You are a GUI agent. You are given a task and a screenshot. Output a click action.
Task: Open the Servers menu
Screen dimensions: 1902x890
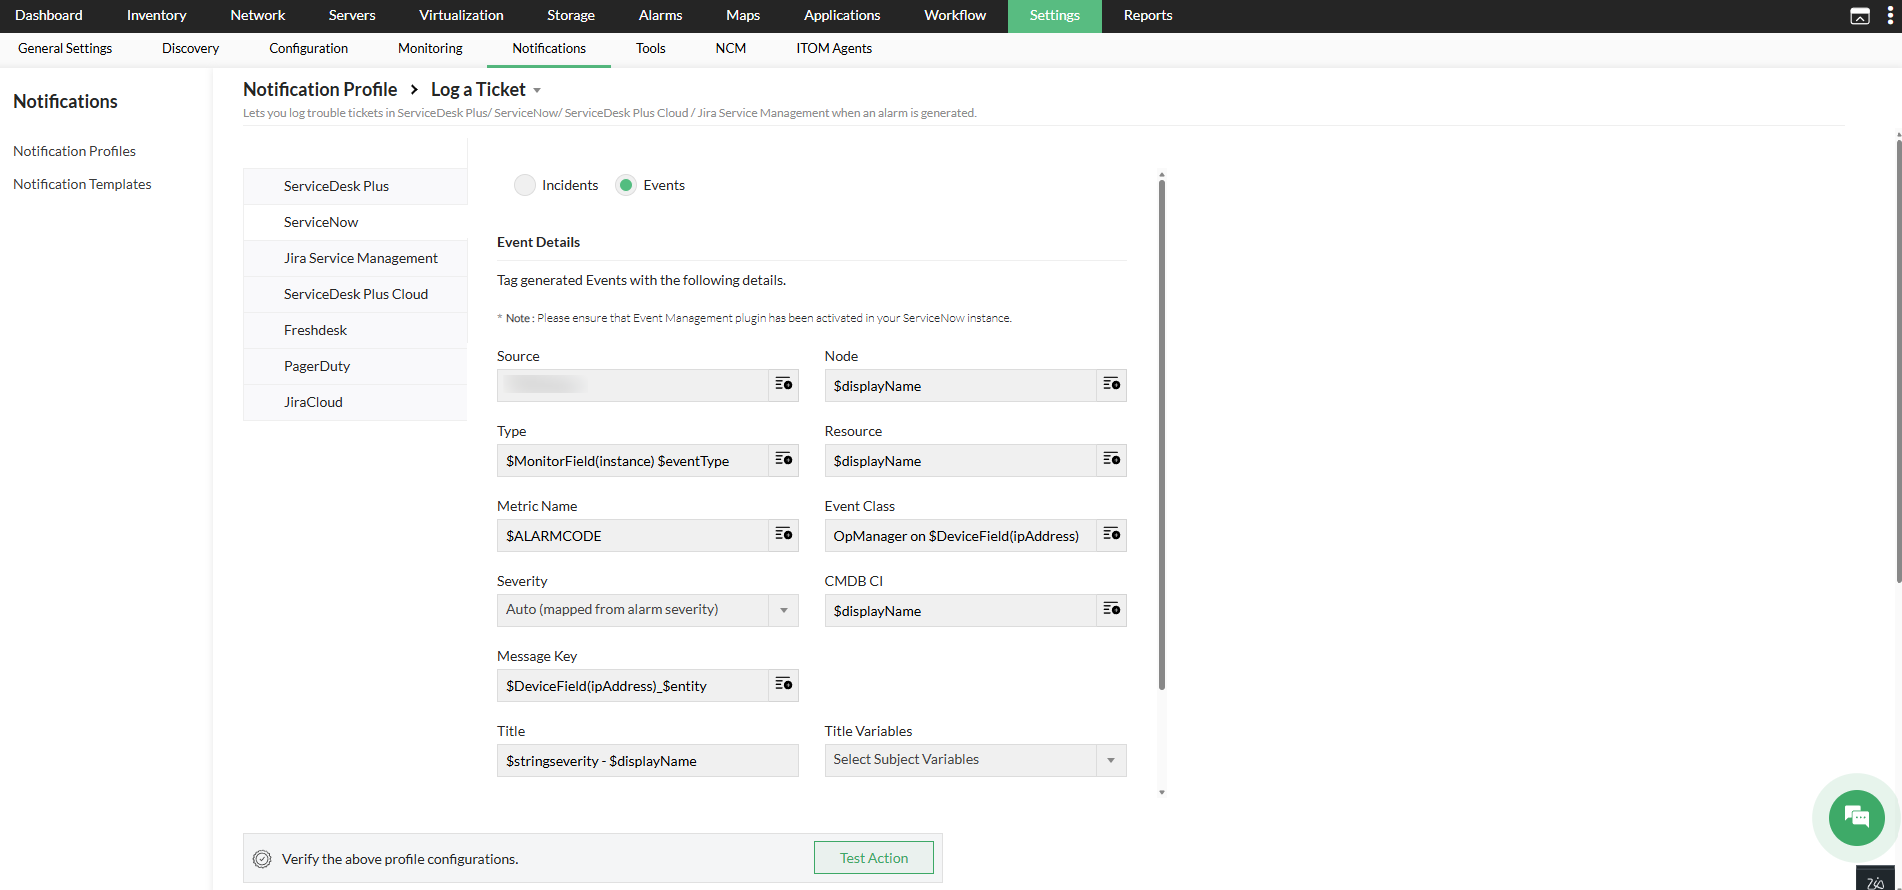pos(352,16)
